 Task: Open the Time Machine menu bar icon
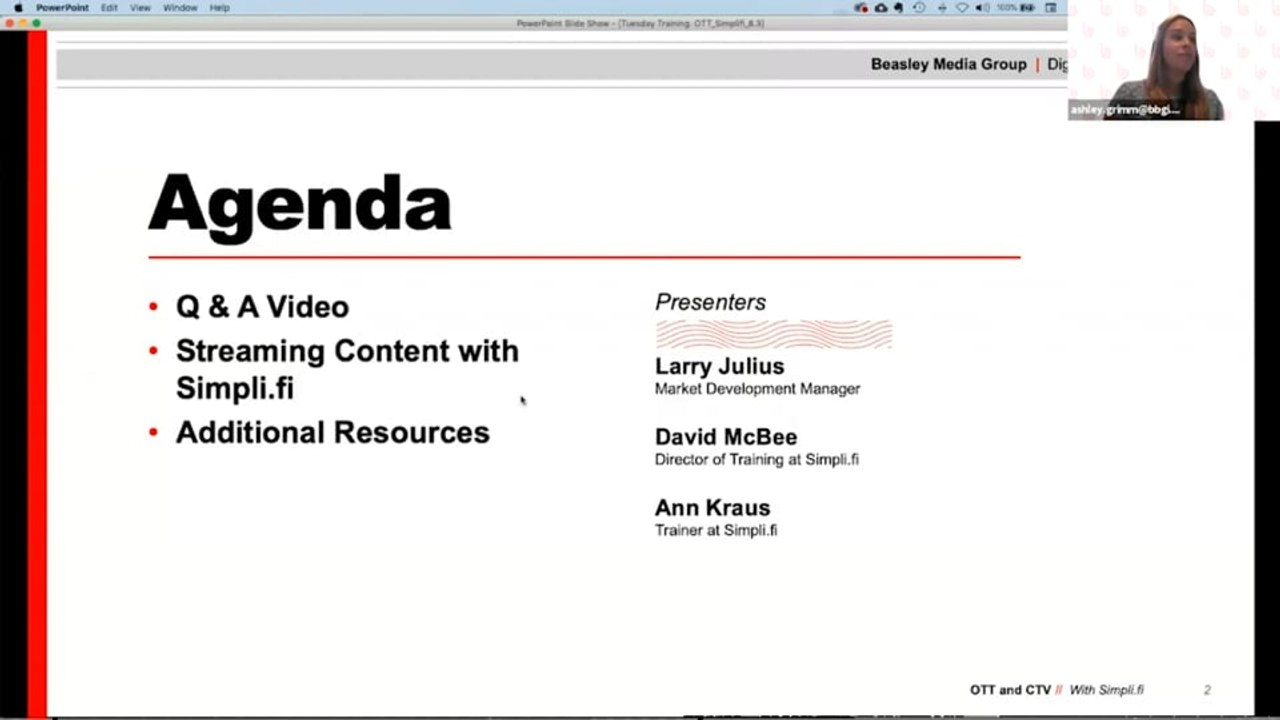pos(919,7)
